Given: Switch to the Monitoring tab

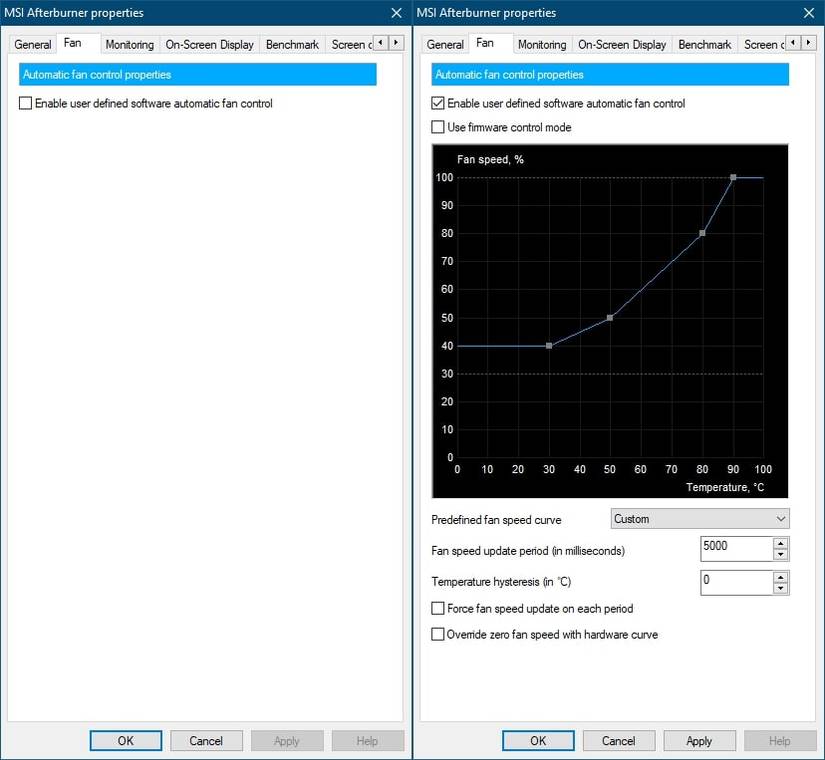Looking at the screenshot, I should tap(541, 44).
